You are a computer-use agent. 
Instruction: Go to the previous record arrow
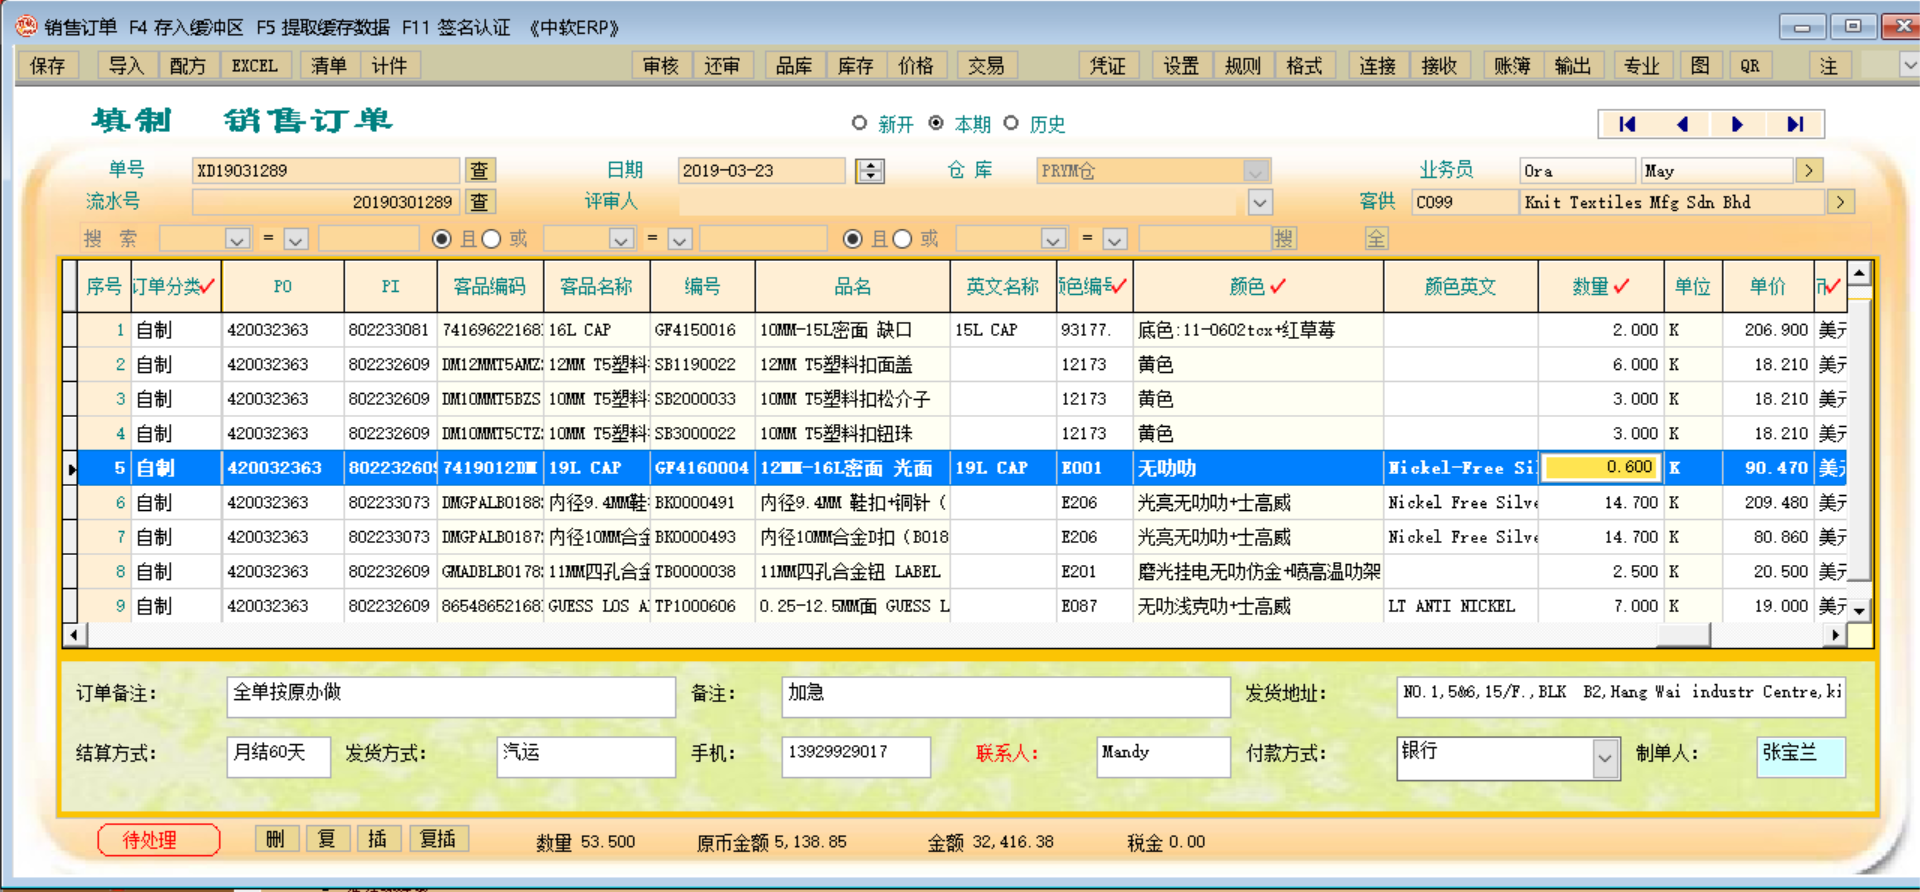(1682, 124)
